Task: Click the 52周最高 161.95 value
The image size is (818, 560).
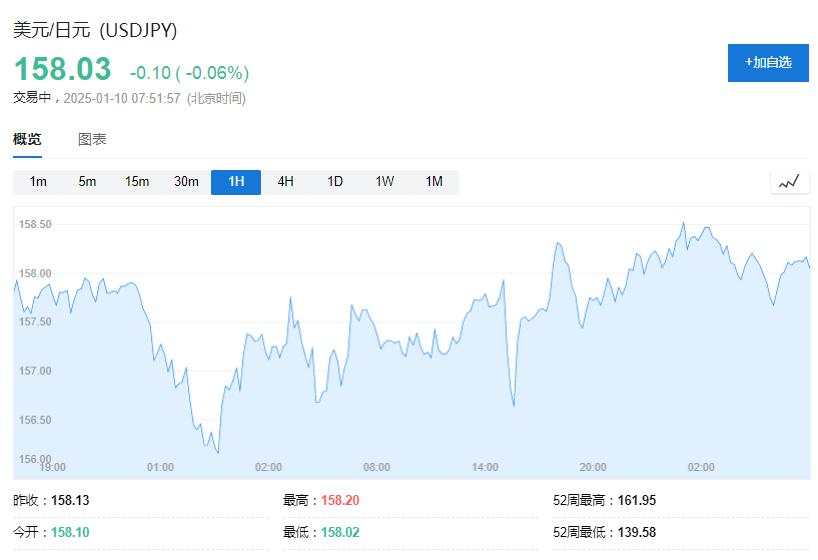Action: coord(636,500)
